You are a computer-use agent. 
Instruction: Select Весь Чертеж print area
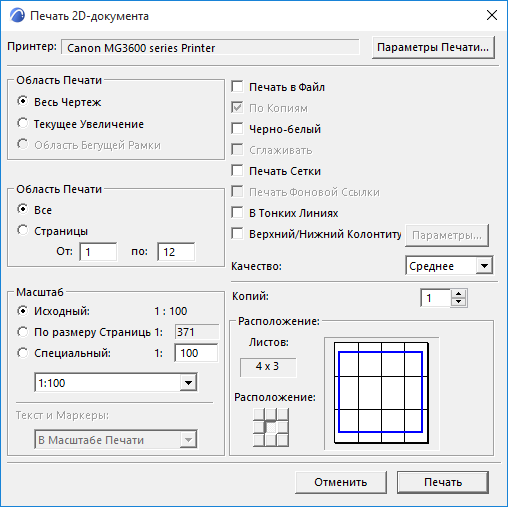pyautogui.click(x=22, y=101)
